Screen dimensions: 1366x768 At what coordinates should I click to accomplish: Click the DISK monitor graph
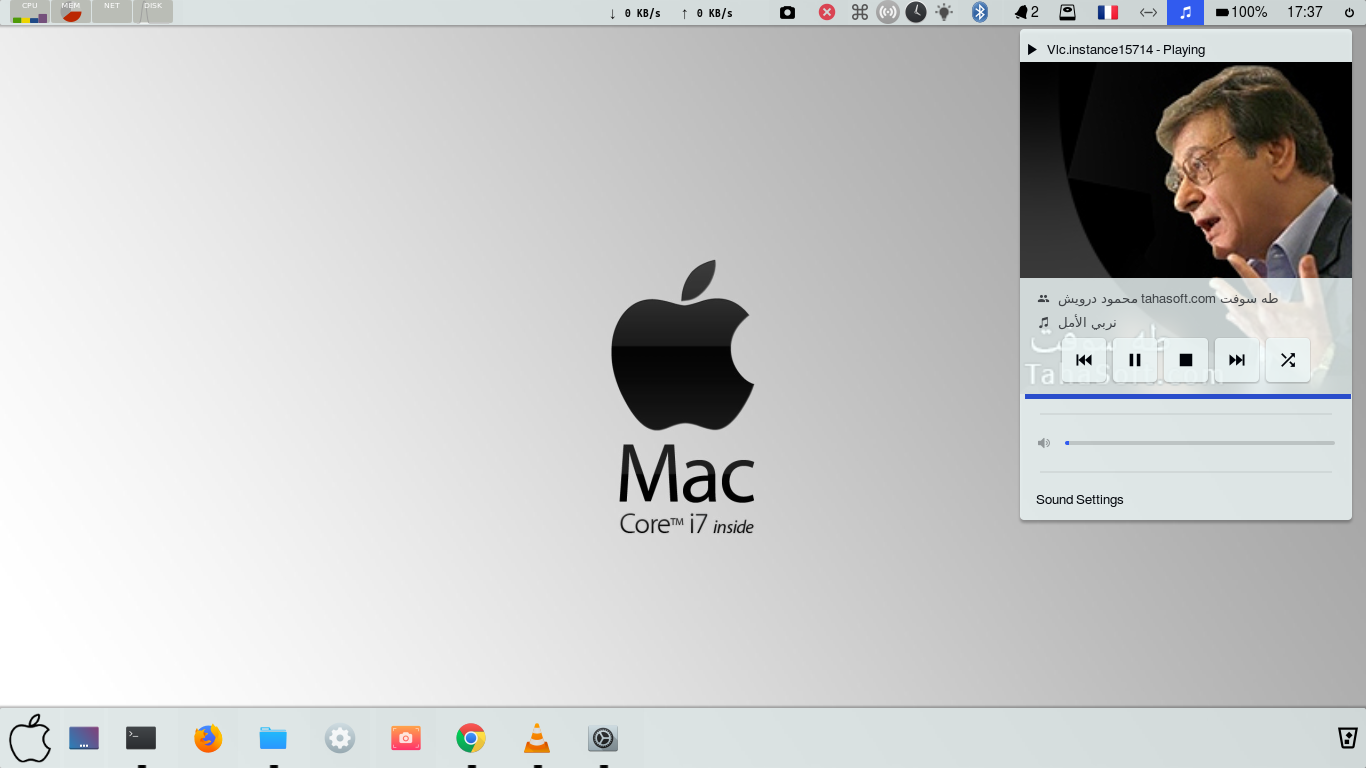click(x=153, y=12)
